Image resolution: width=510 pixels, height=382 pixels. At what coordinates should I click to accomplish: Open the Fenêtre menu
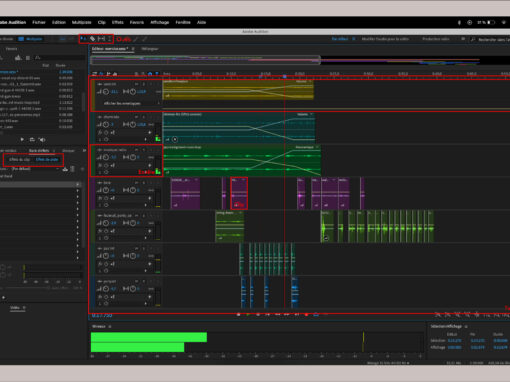tap(183, 22)
